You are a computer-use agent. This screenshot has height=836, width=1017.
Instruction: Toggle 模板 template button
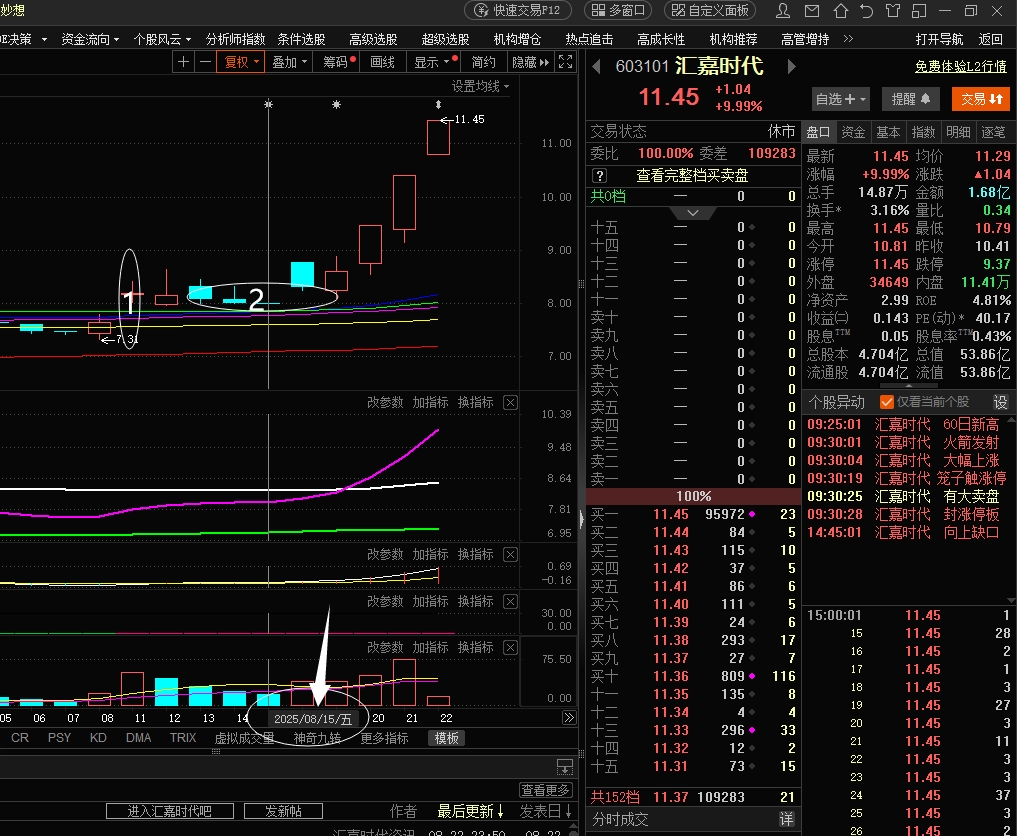click(x=447, y=738)
